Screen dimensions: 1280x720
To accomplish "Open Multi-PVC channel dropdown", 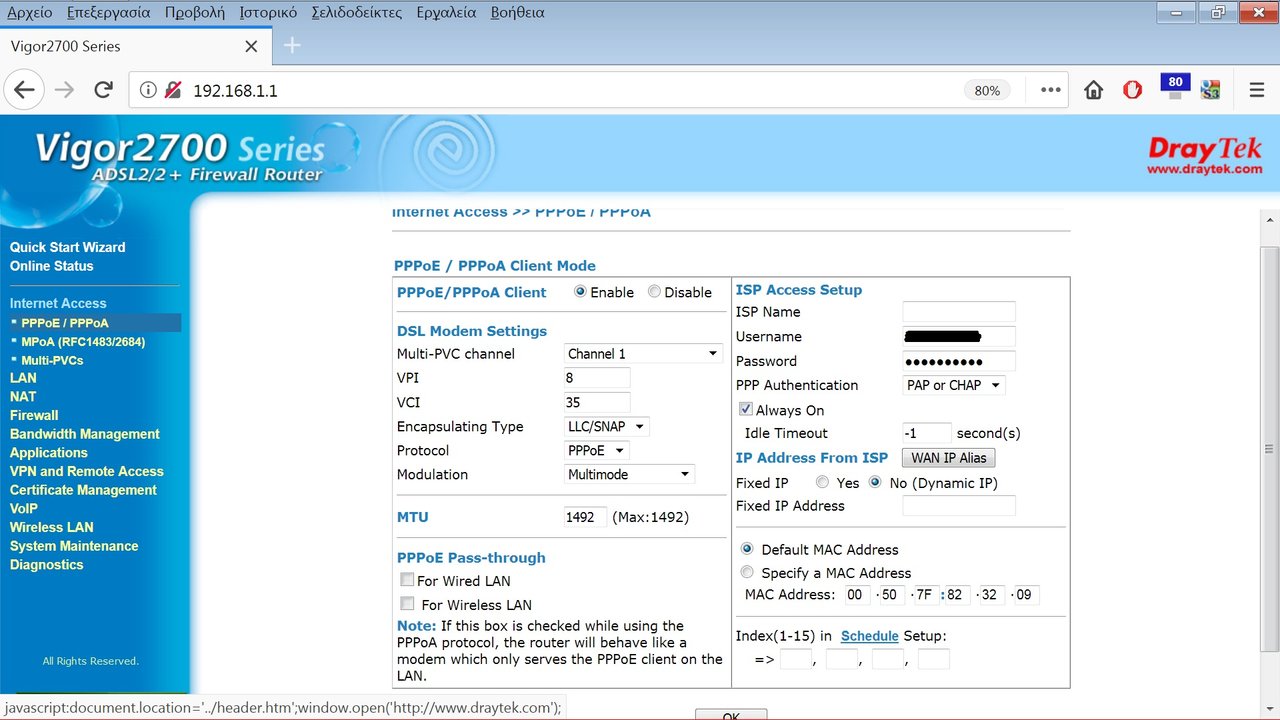I will pyautogui.click(x=643, y=353).
